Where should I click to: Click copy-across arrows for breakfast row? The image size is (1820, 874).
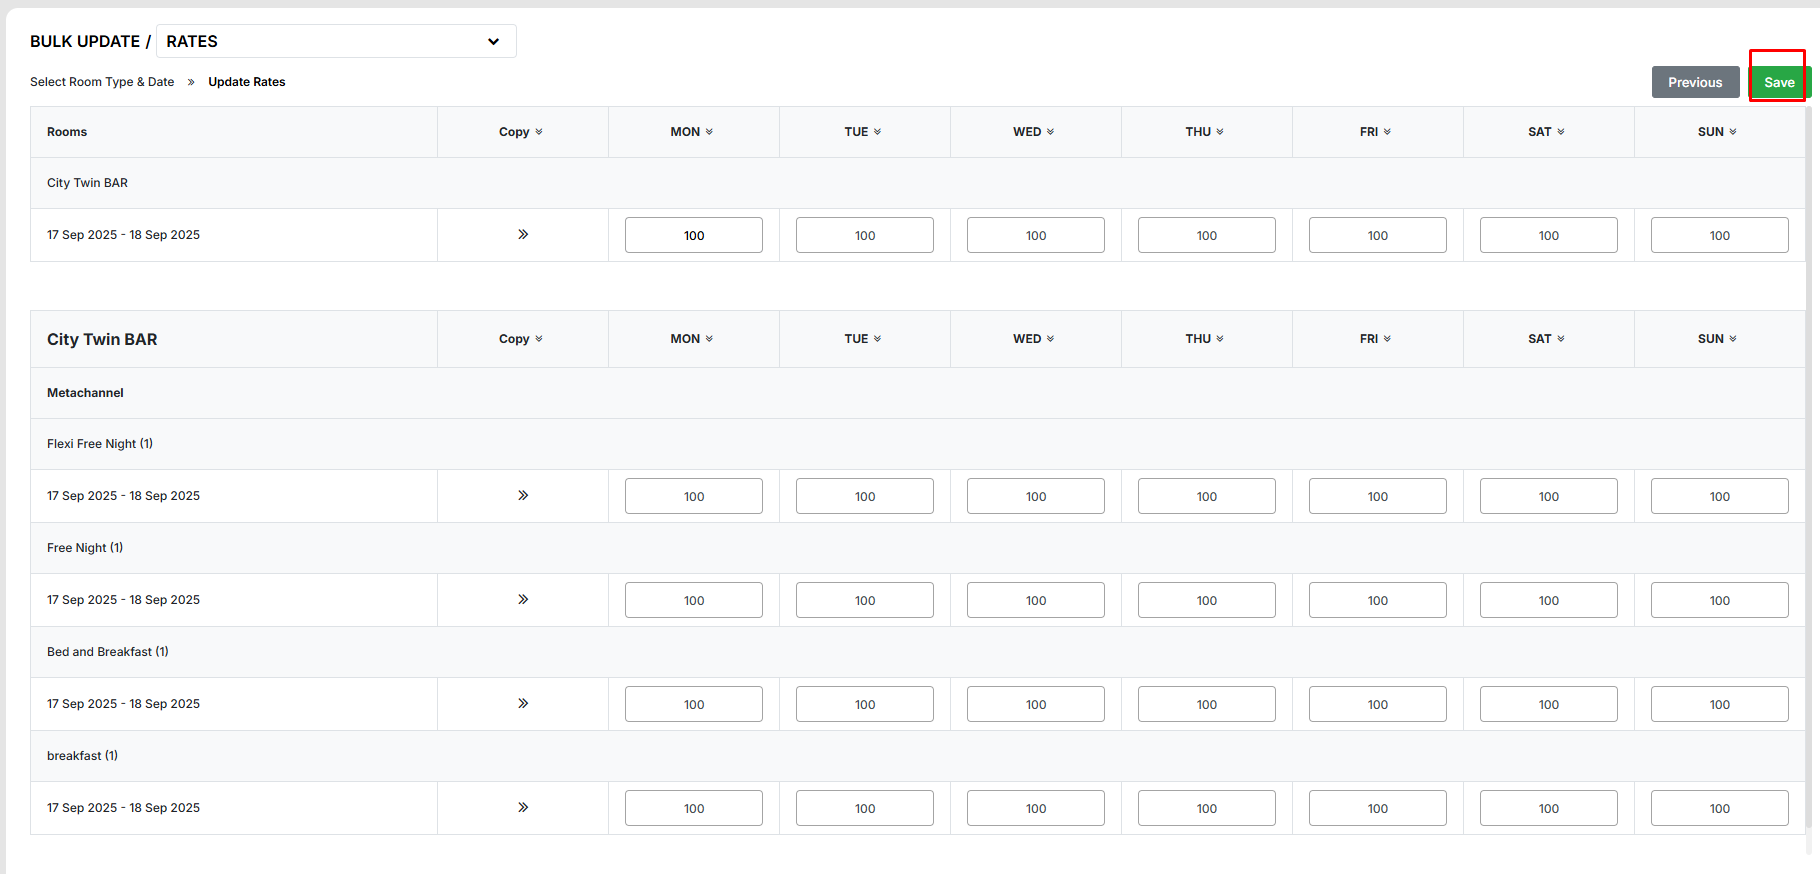tap(522, 808)
